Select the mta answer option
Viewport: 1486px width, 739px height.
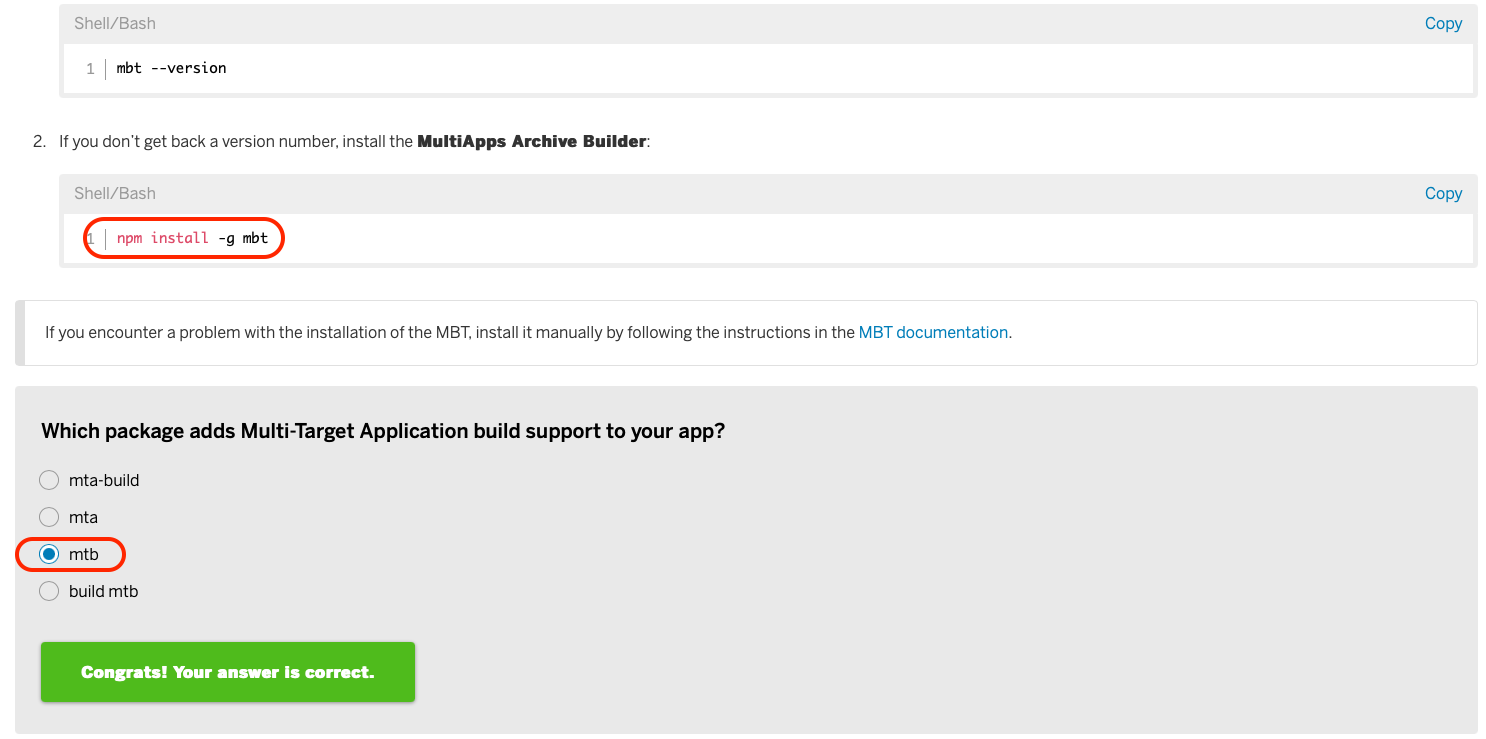[49, 517]
